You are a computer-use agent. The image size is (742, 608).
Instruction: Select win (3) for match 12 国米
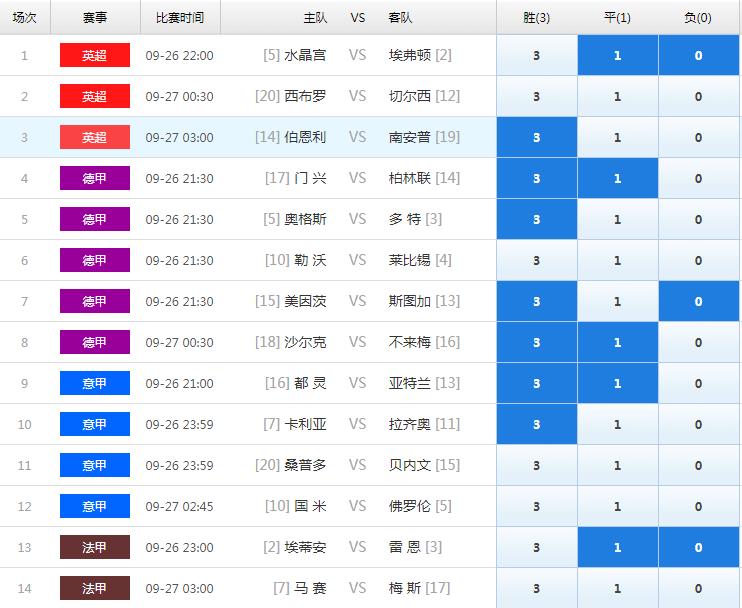tap(537, 507)
